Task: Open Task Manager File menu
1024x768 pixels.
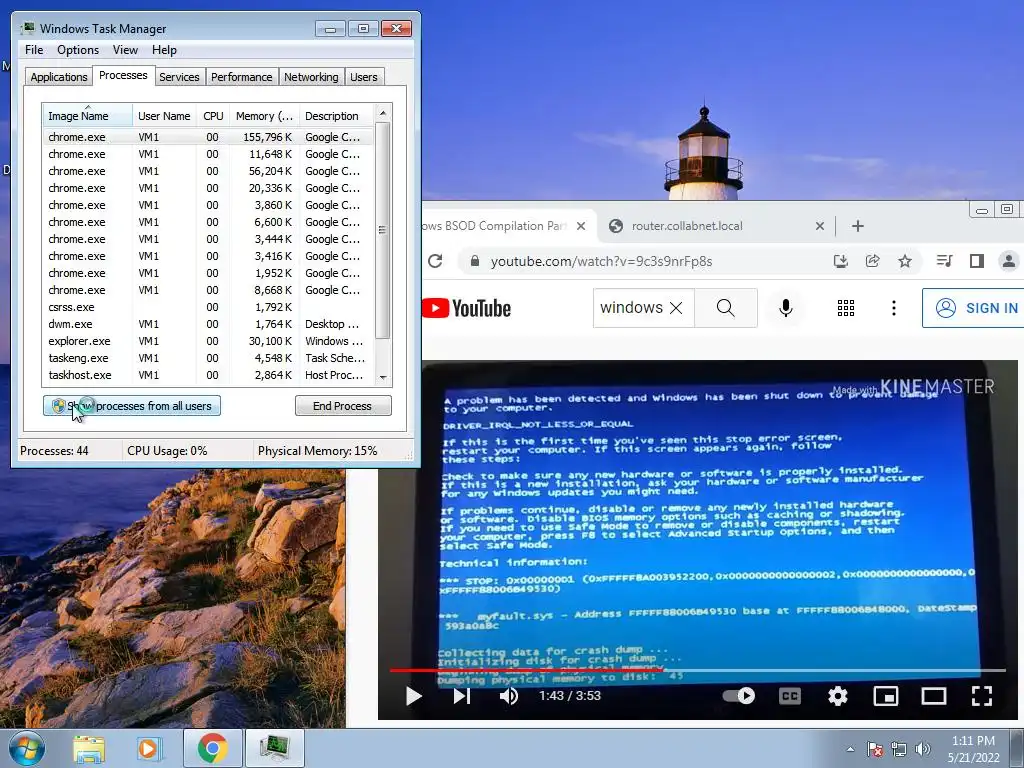Action: [34, 50]
